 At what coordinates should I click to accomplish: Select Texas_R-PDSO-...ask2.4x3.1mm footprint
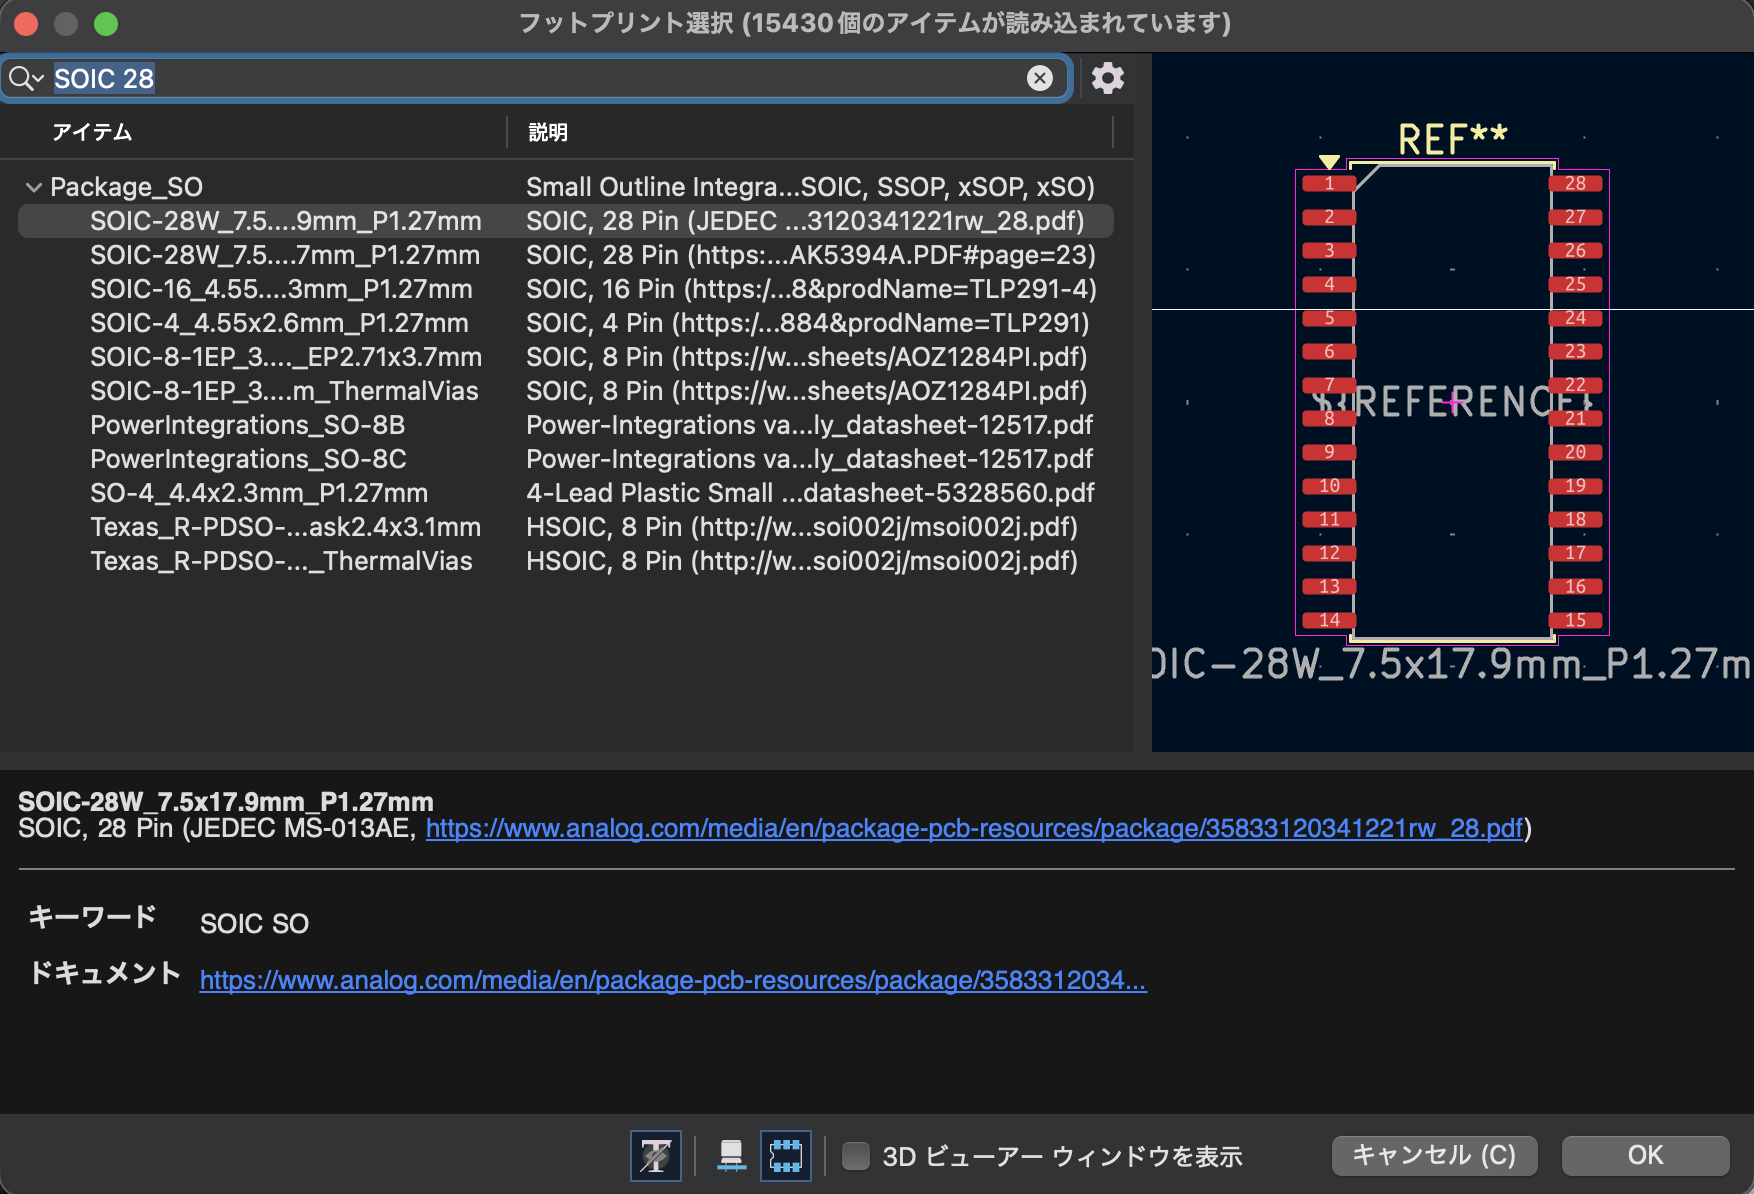pyautogui.click(x=285, y=527)
